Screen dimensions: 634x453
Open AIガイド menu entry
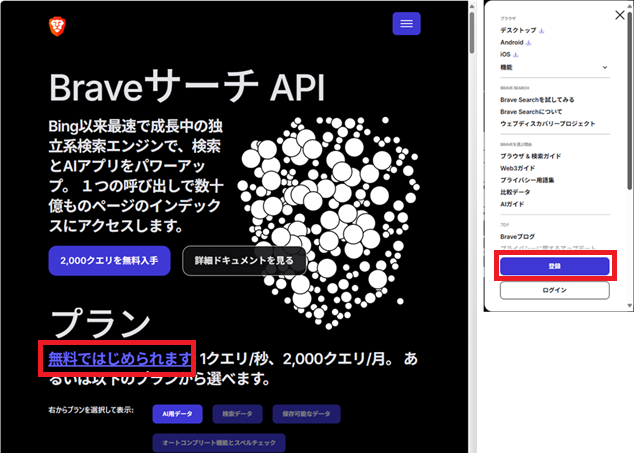pyautogui.click(x=512, y=204)
